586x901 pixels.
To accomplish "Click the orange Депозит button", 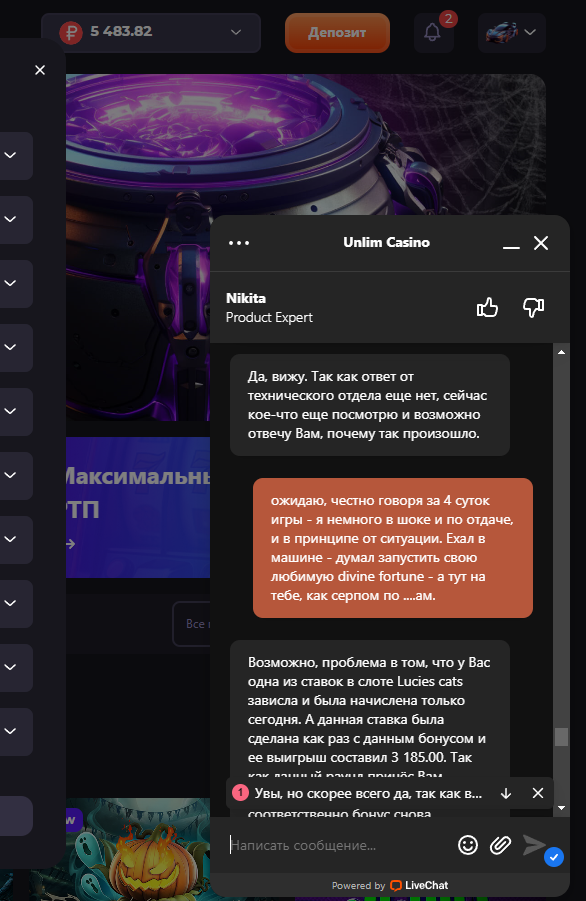I will point(337,33).
